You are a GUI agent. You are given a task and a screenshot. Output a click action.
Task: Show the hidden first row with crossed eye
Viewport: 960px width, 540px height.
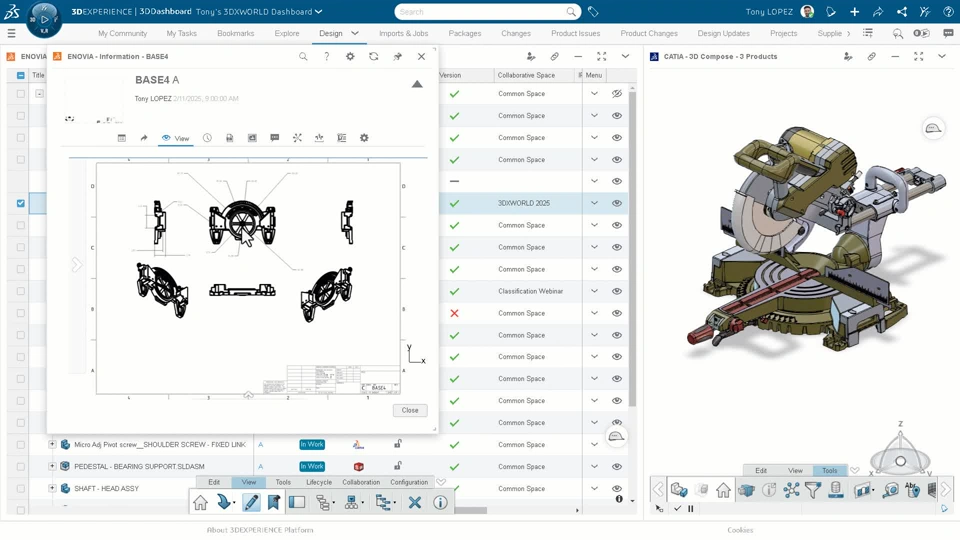coord(617,94)
